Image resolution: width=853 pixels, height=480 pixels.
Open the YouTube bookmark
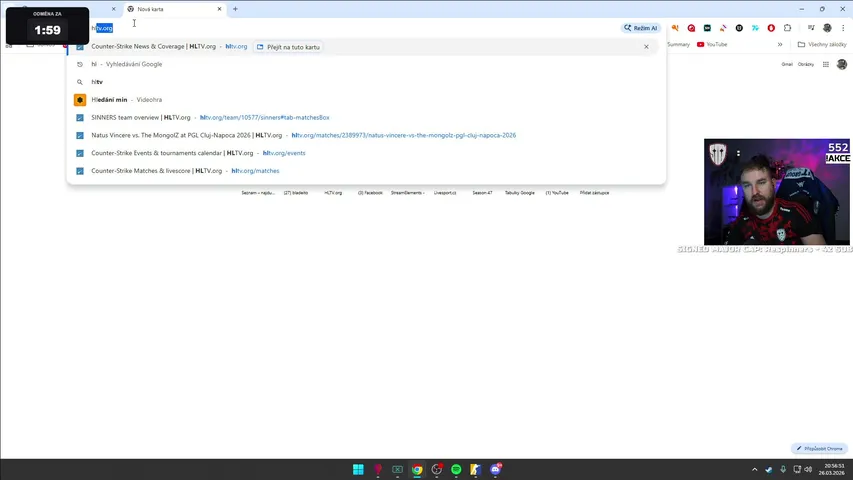(x=712, y=45)
